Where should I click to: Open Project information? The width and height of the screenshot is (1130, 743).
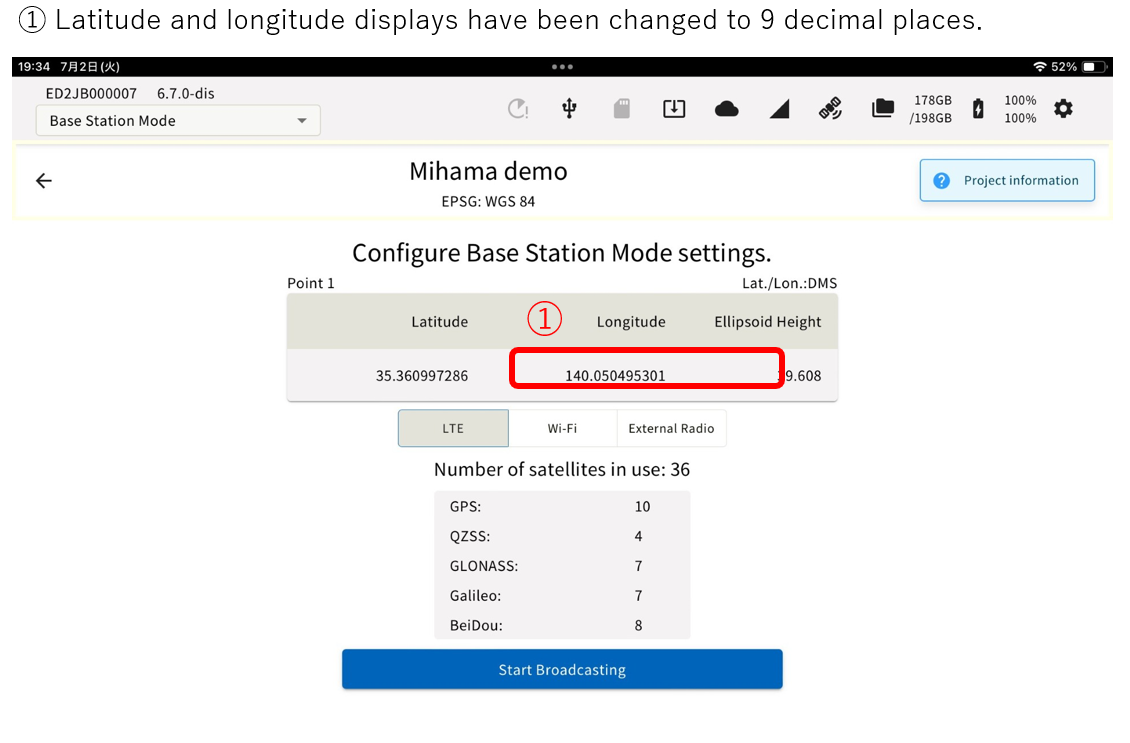coord(1007,180)
